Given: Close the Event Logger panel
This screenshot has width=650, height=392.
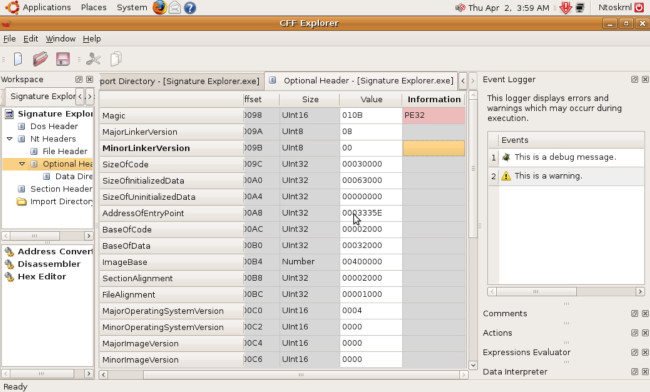Looking at the screenshot, I should point(645,79).
